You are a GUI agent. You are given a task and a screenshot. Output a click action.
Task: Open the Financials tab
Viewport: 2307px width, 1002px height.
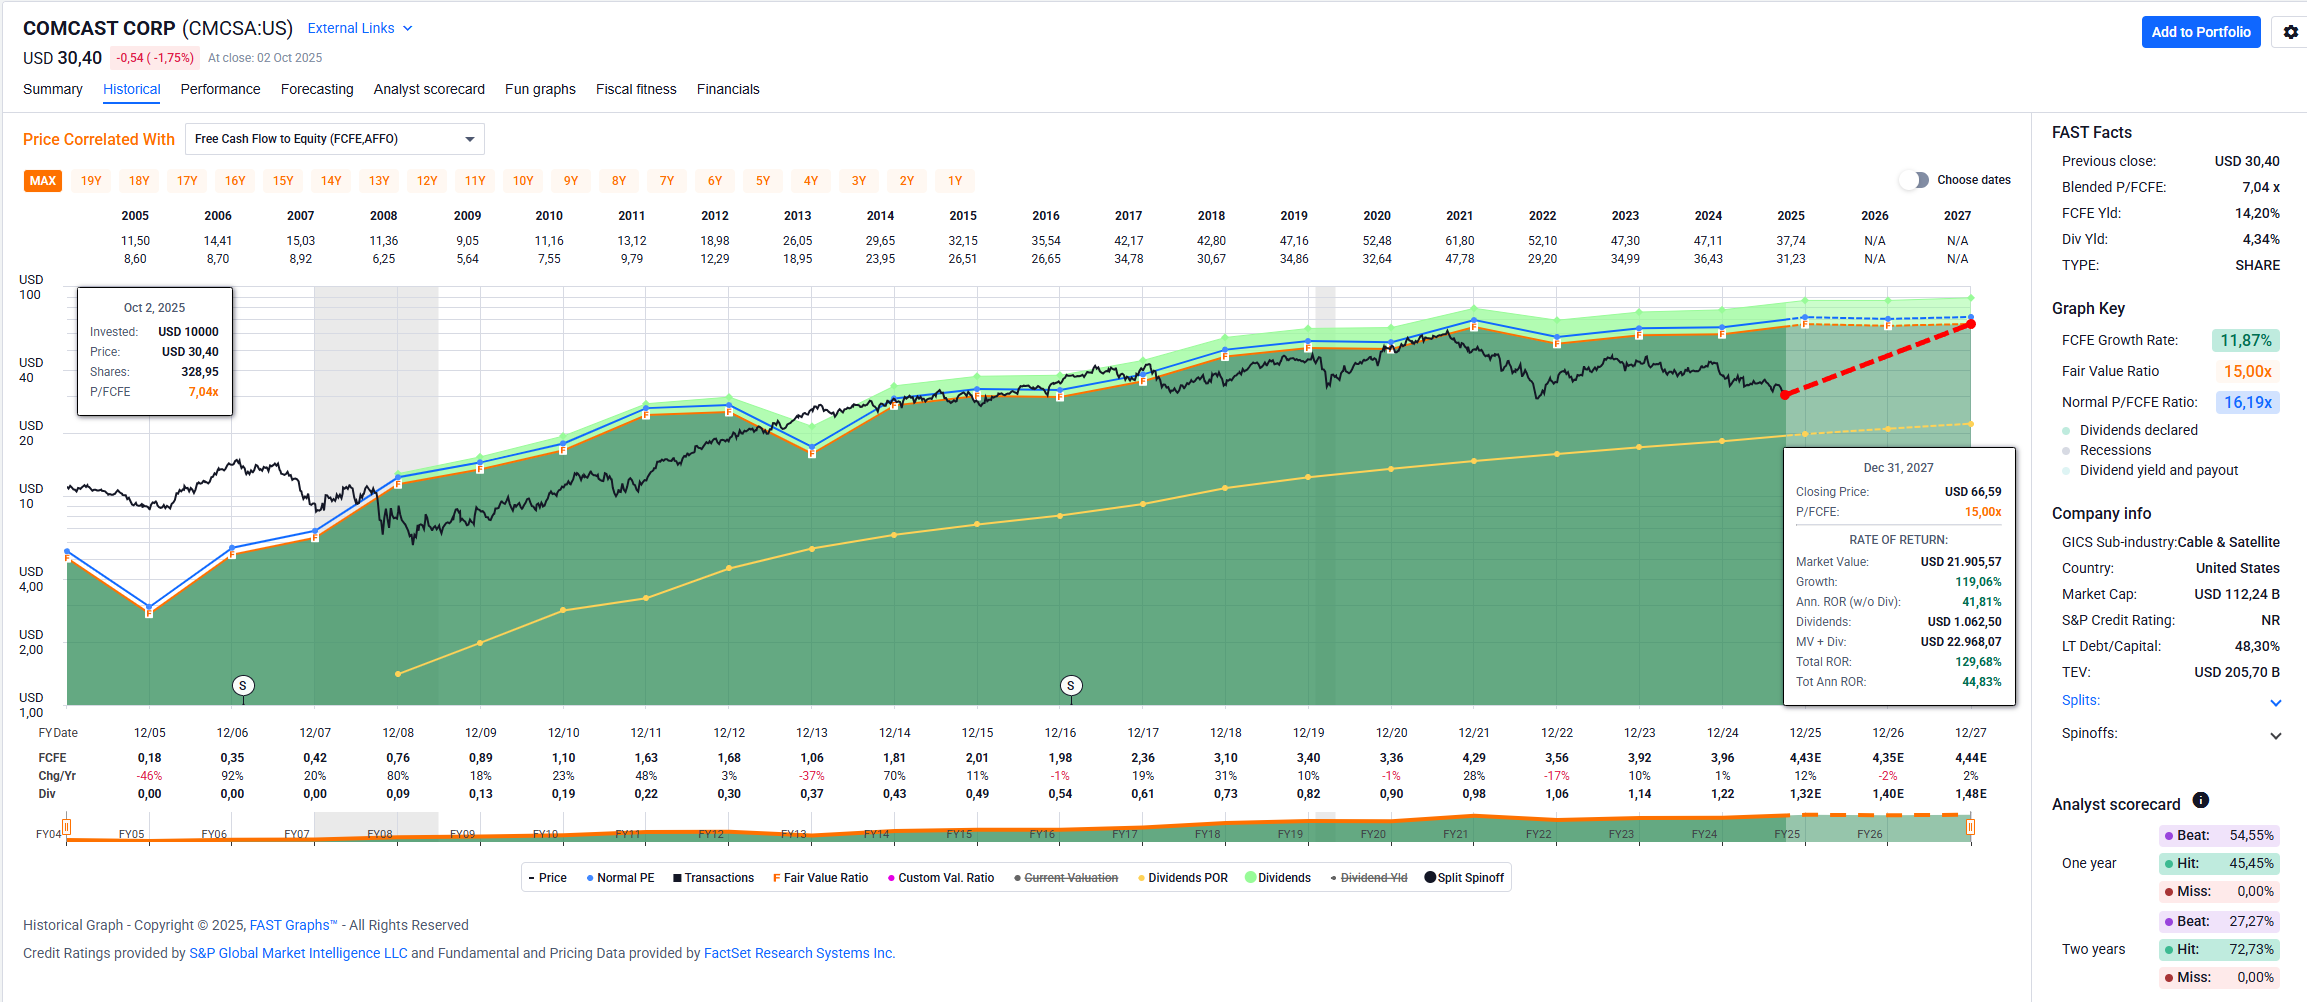pyautogui.click(x=727, y=89)
